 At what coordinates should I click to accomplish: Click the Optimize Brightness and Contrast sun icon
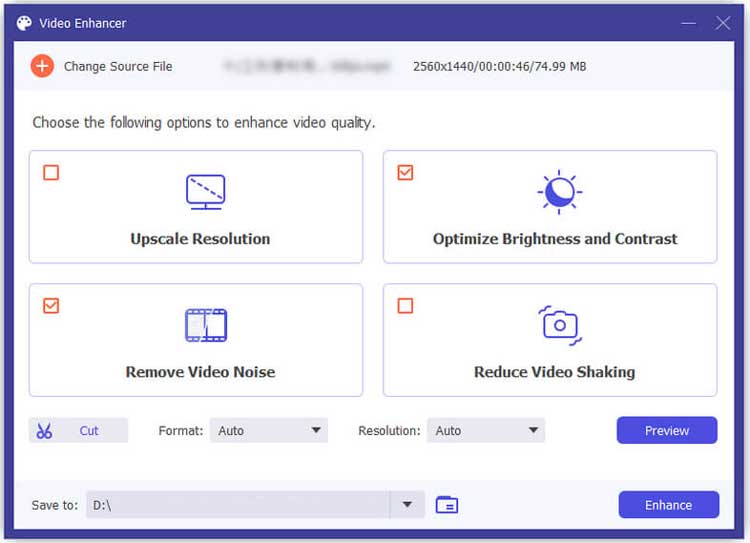coord(559,191)
